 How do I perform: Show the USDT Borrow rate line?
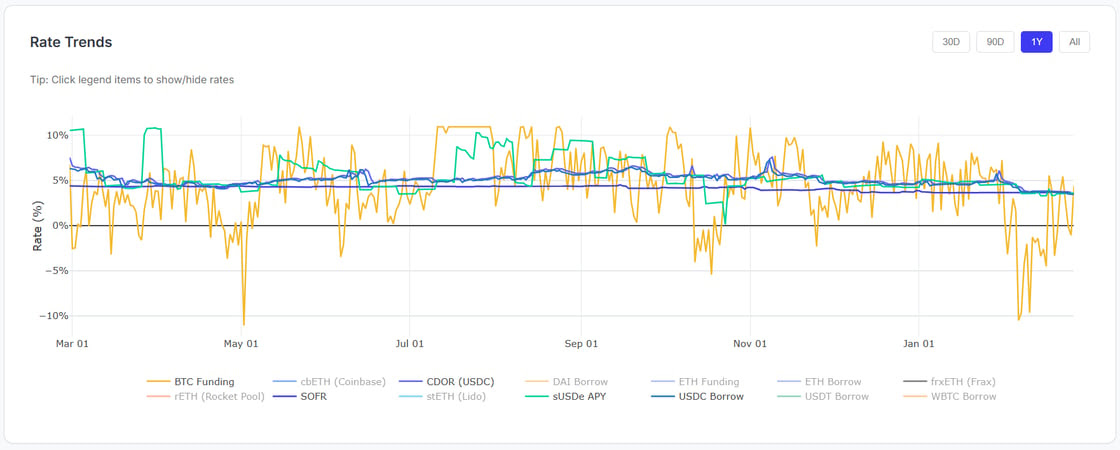pyautogui.click(x=836, y=396)
